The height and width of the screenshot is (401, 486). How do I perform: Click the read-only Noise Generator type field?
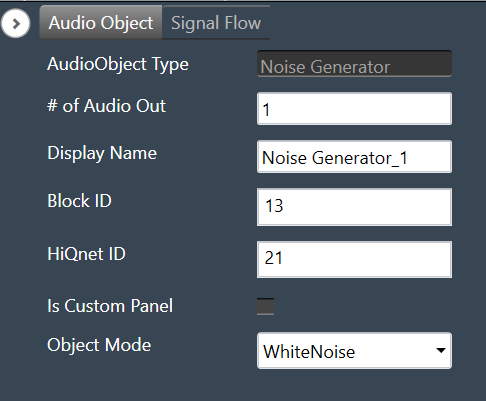[354, 64]
